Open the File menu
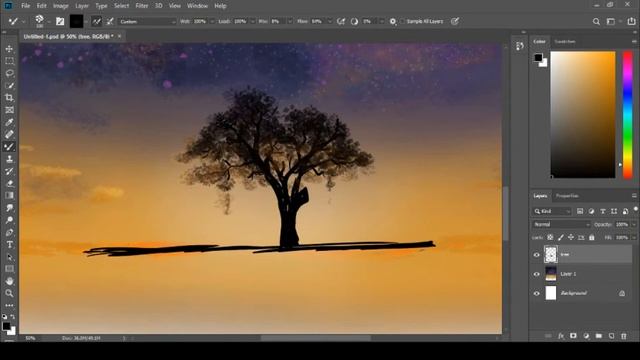 pyautogui.click(x=26, y=6)
